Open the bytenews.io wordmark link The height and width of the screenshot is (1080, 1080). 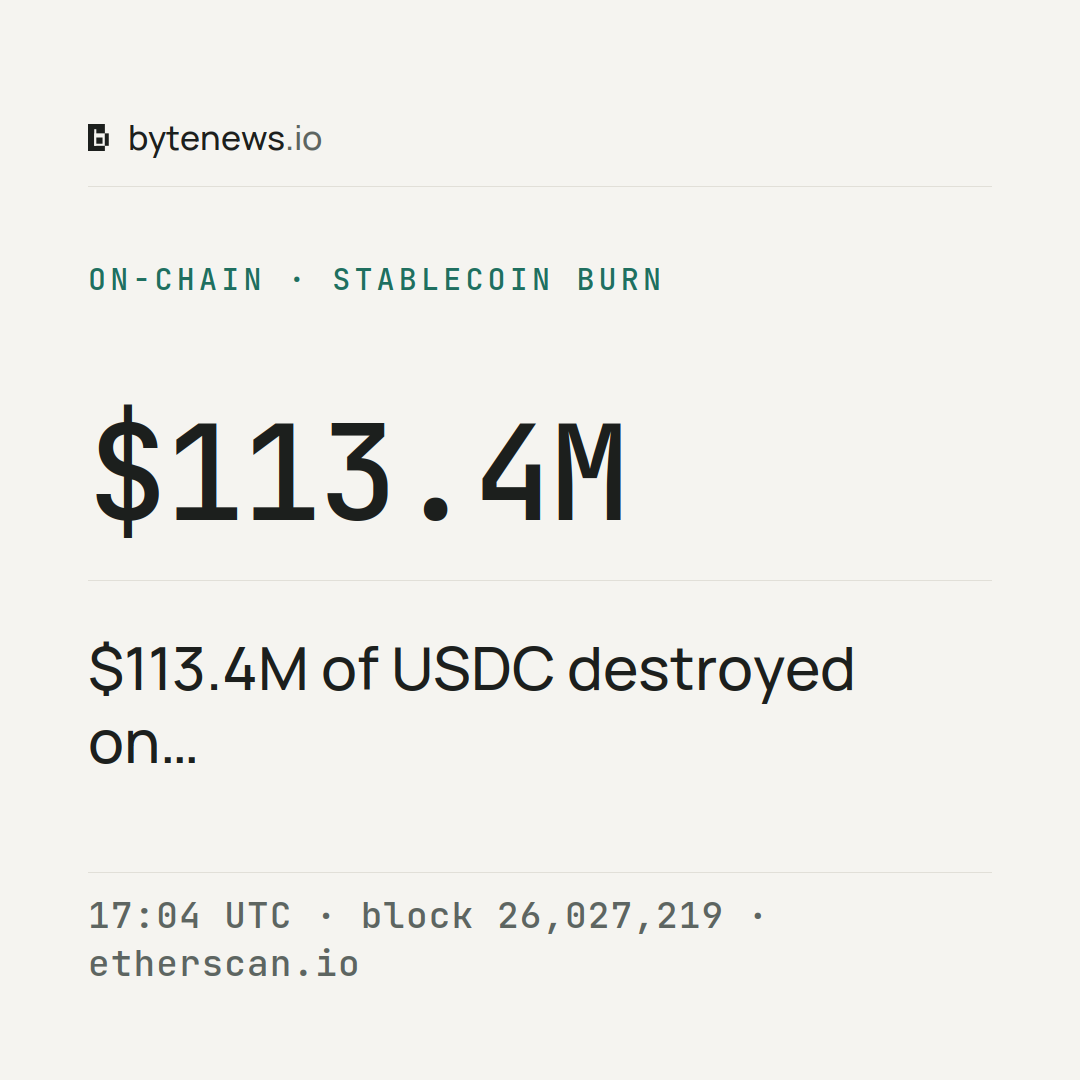225,140
